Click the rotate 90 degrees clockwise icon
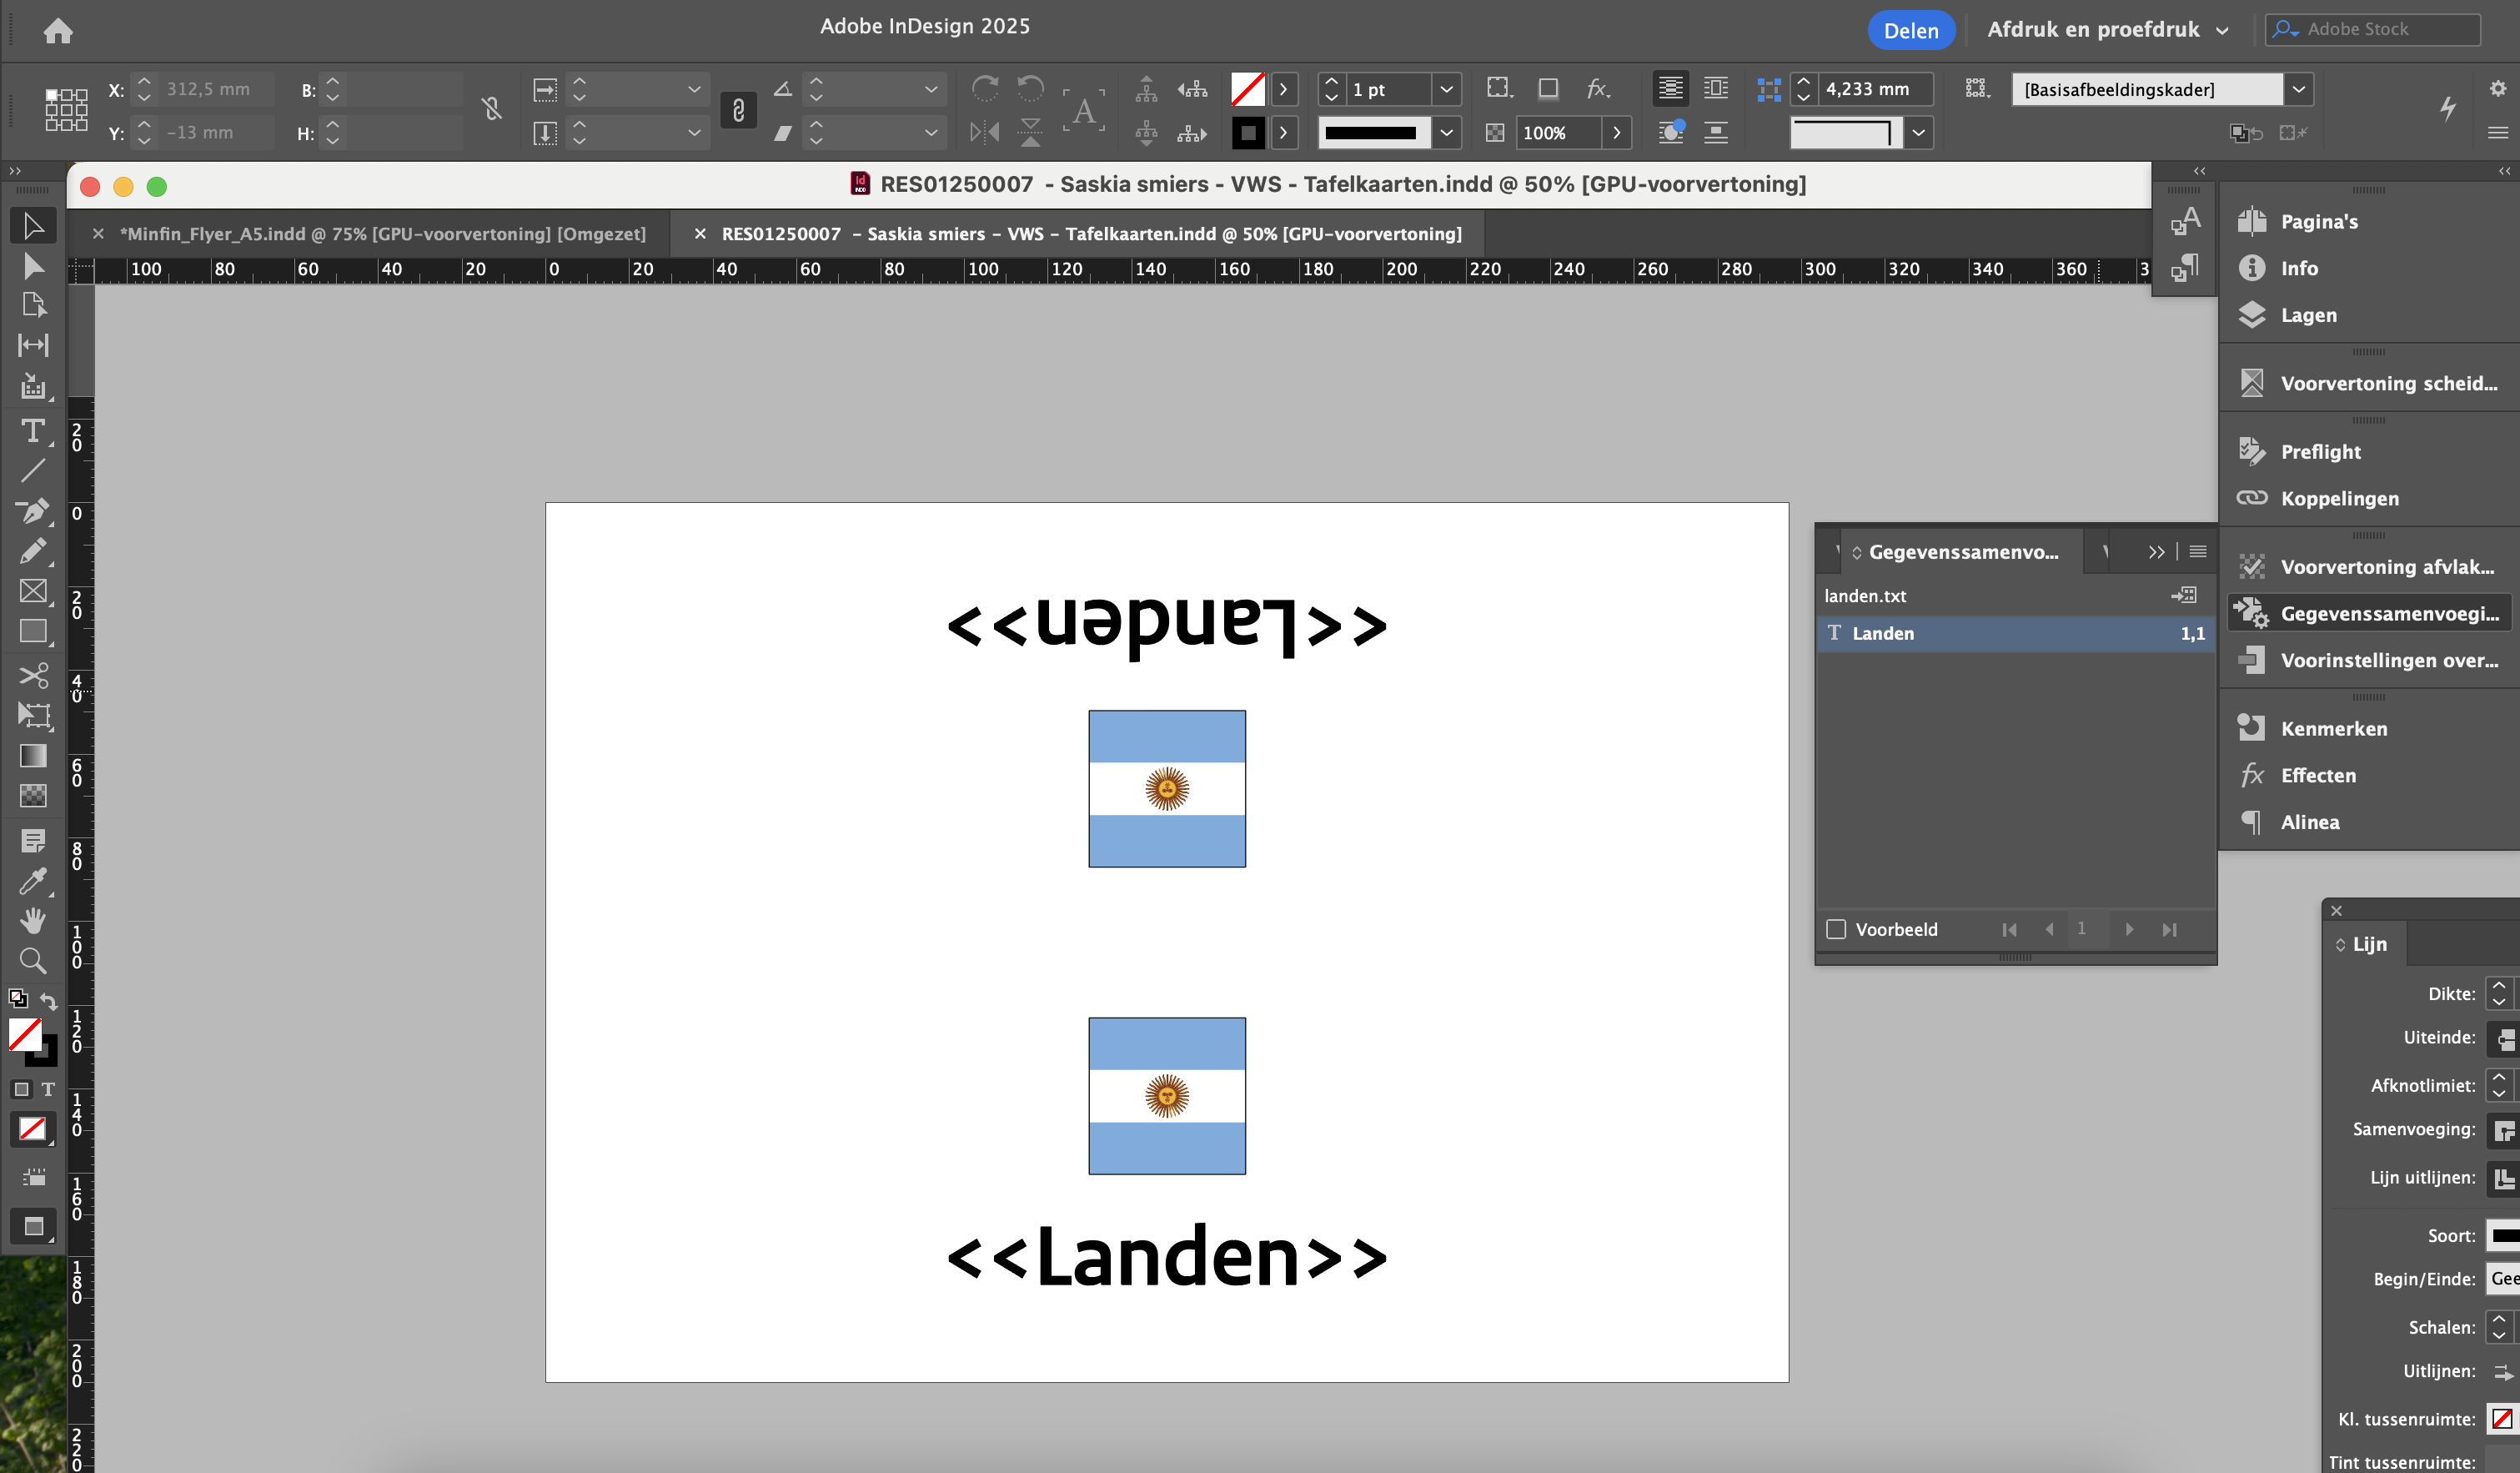Image resolution: width=2520 pixels, height=1473 pixels. (984, 89)
